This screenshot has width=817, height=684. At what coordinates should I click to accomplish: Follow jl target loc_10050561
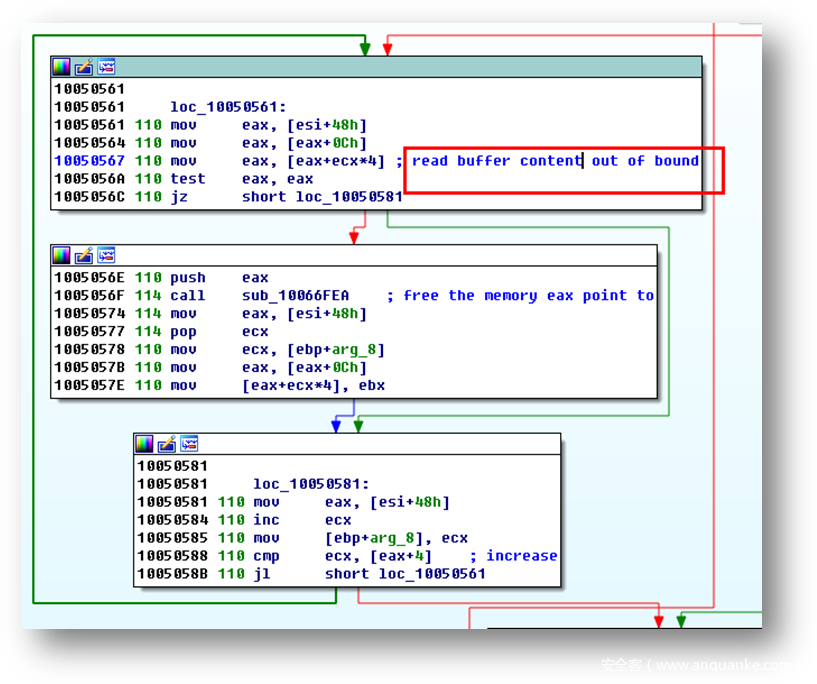tap(431, 574)
